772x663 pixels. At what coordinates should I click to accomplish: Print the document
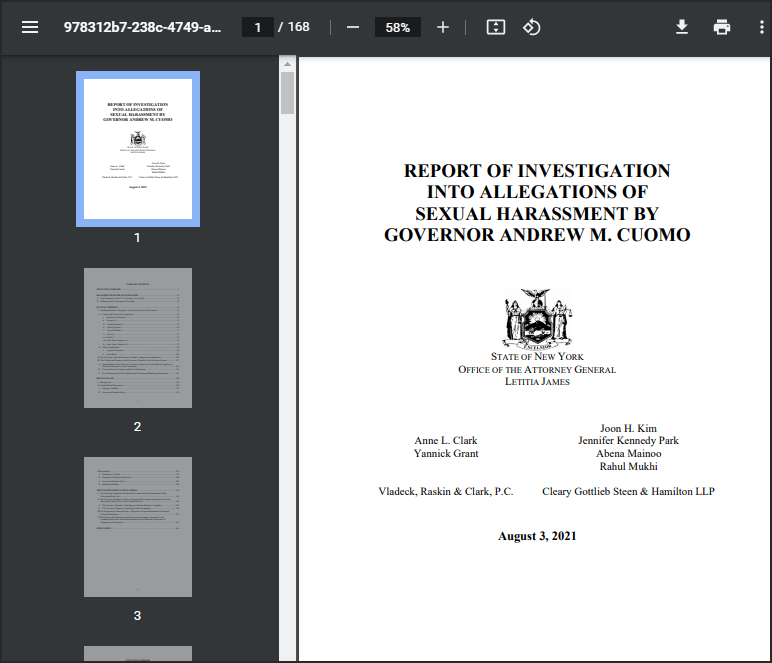pos(722,27)
